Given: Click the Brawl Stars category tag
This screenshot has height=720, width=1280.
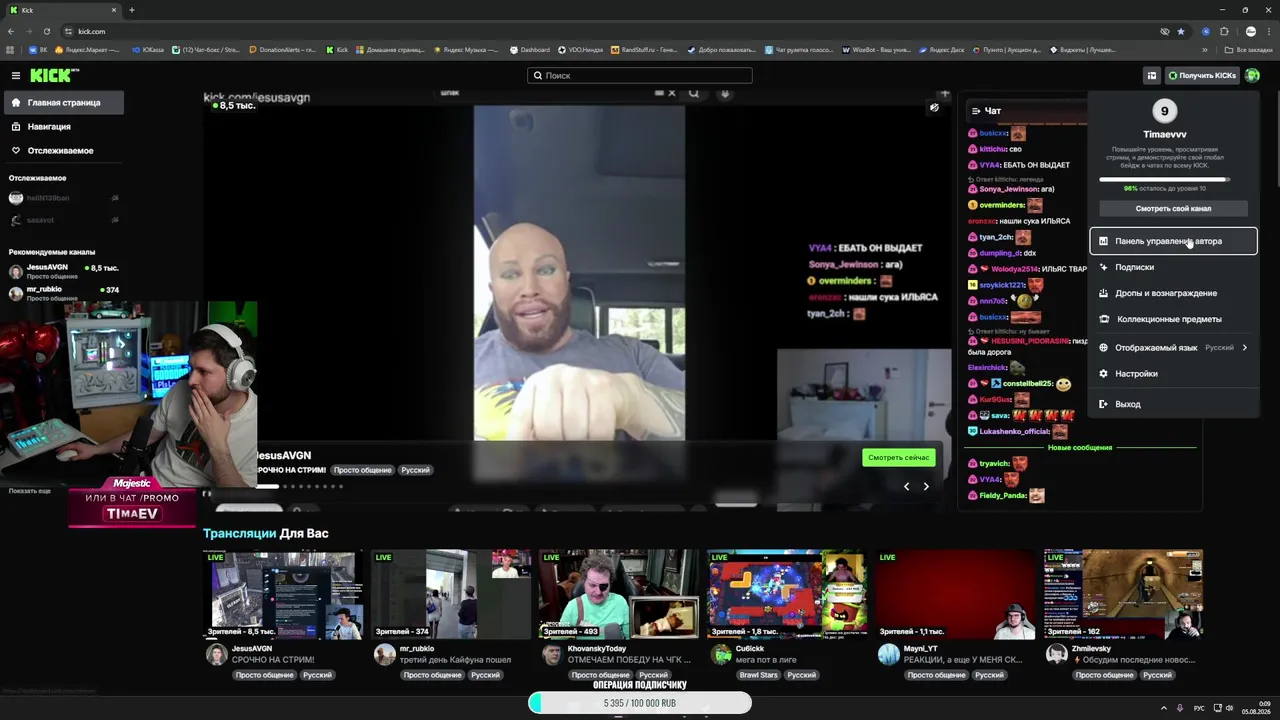Looking at the screenshot, I should (758, 675).
